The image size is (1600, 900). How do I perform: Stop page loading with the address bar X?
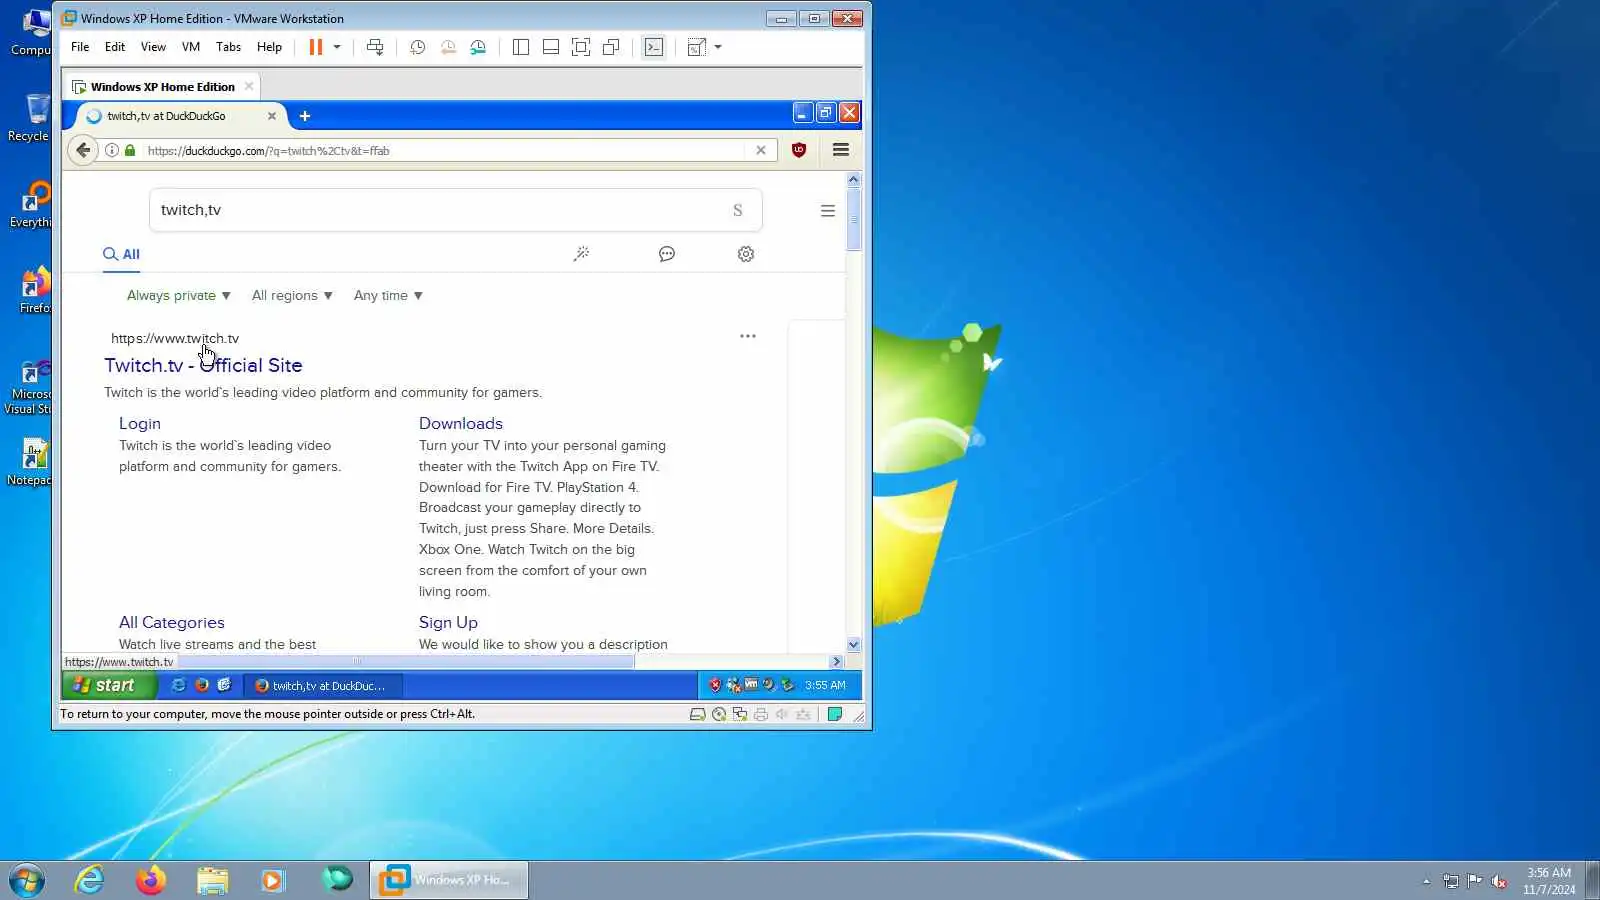[x=761, y=150]
